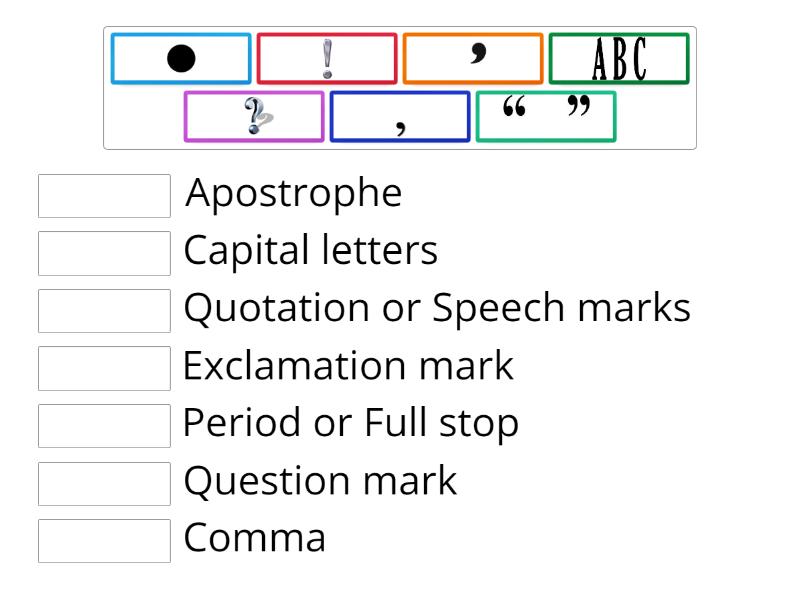Click the answer box beside Question mark
The height and width of the screenshot is (600, 800).
click(x=104, y=483)
